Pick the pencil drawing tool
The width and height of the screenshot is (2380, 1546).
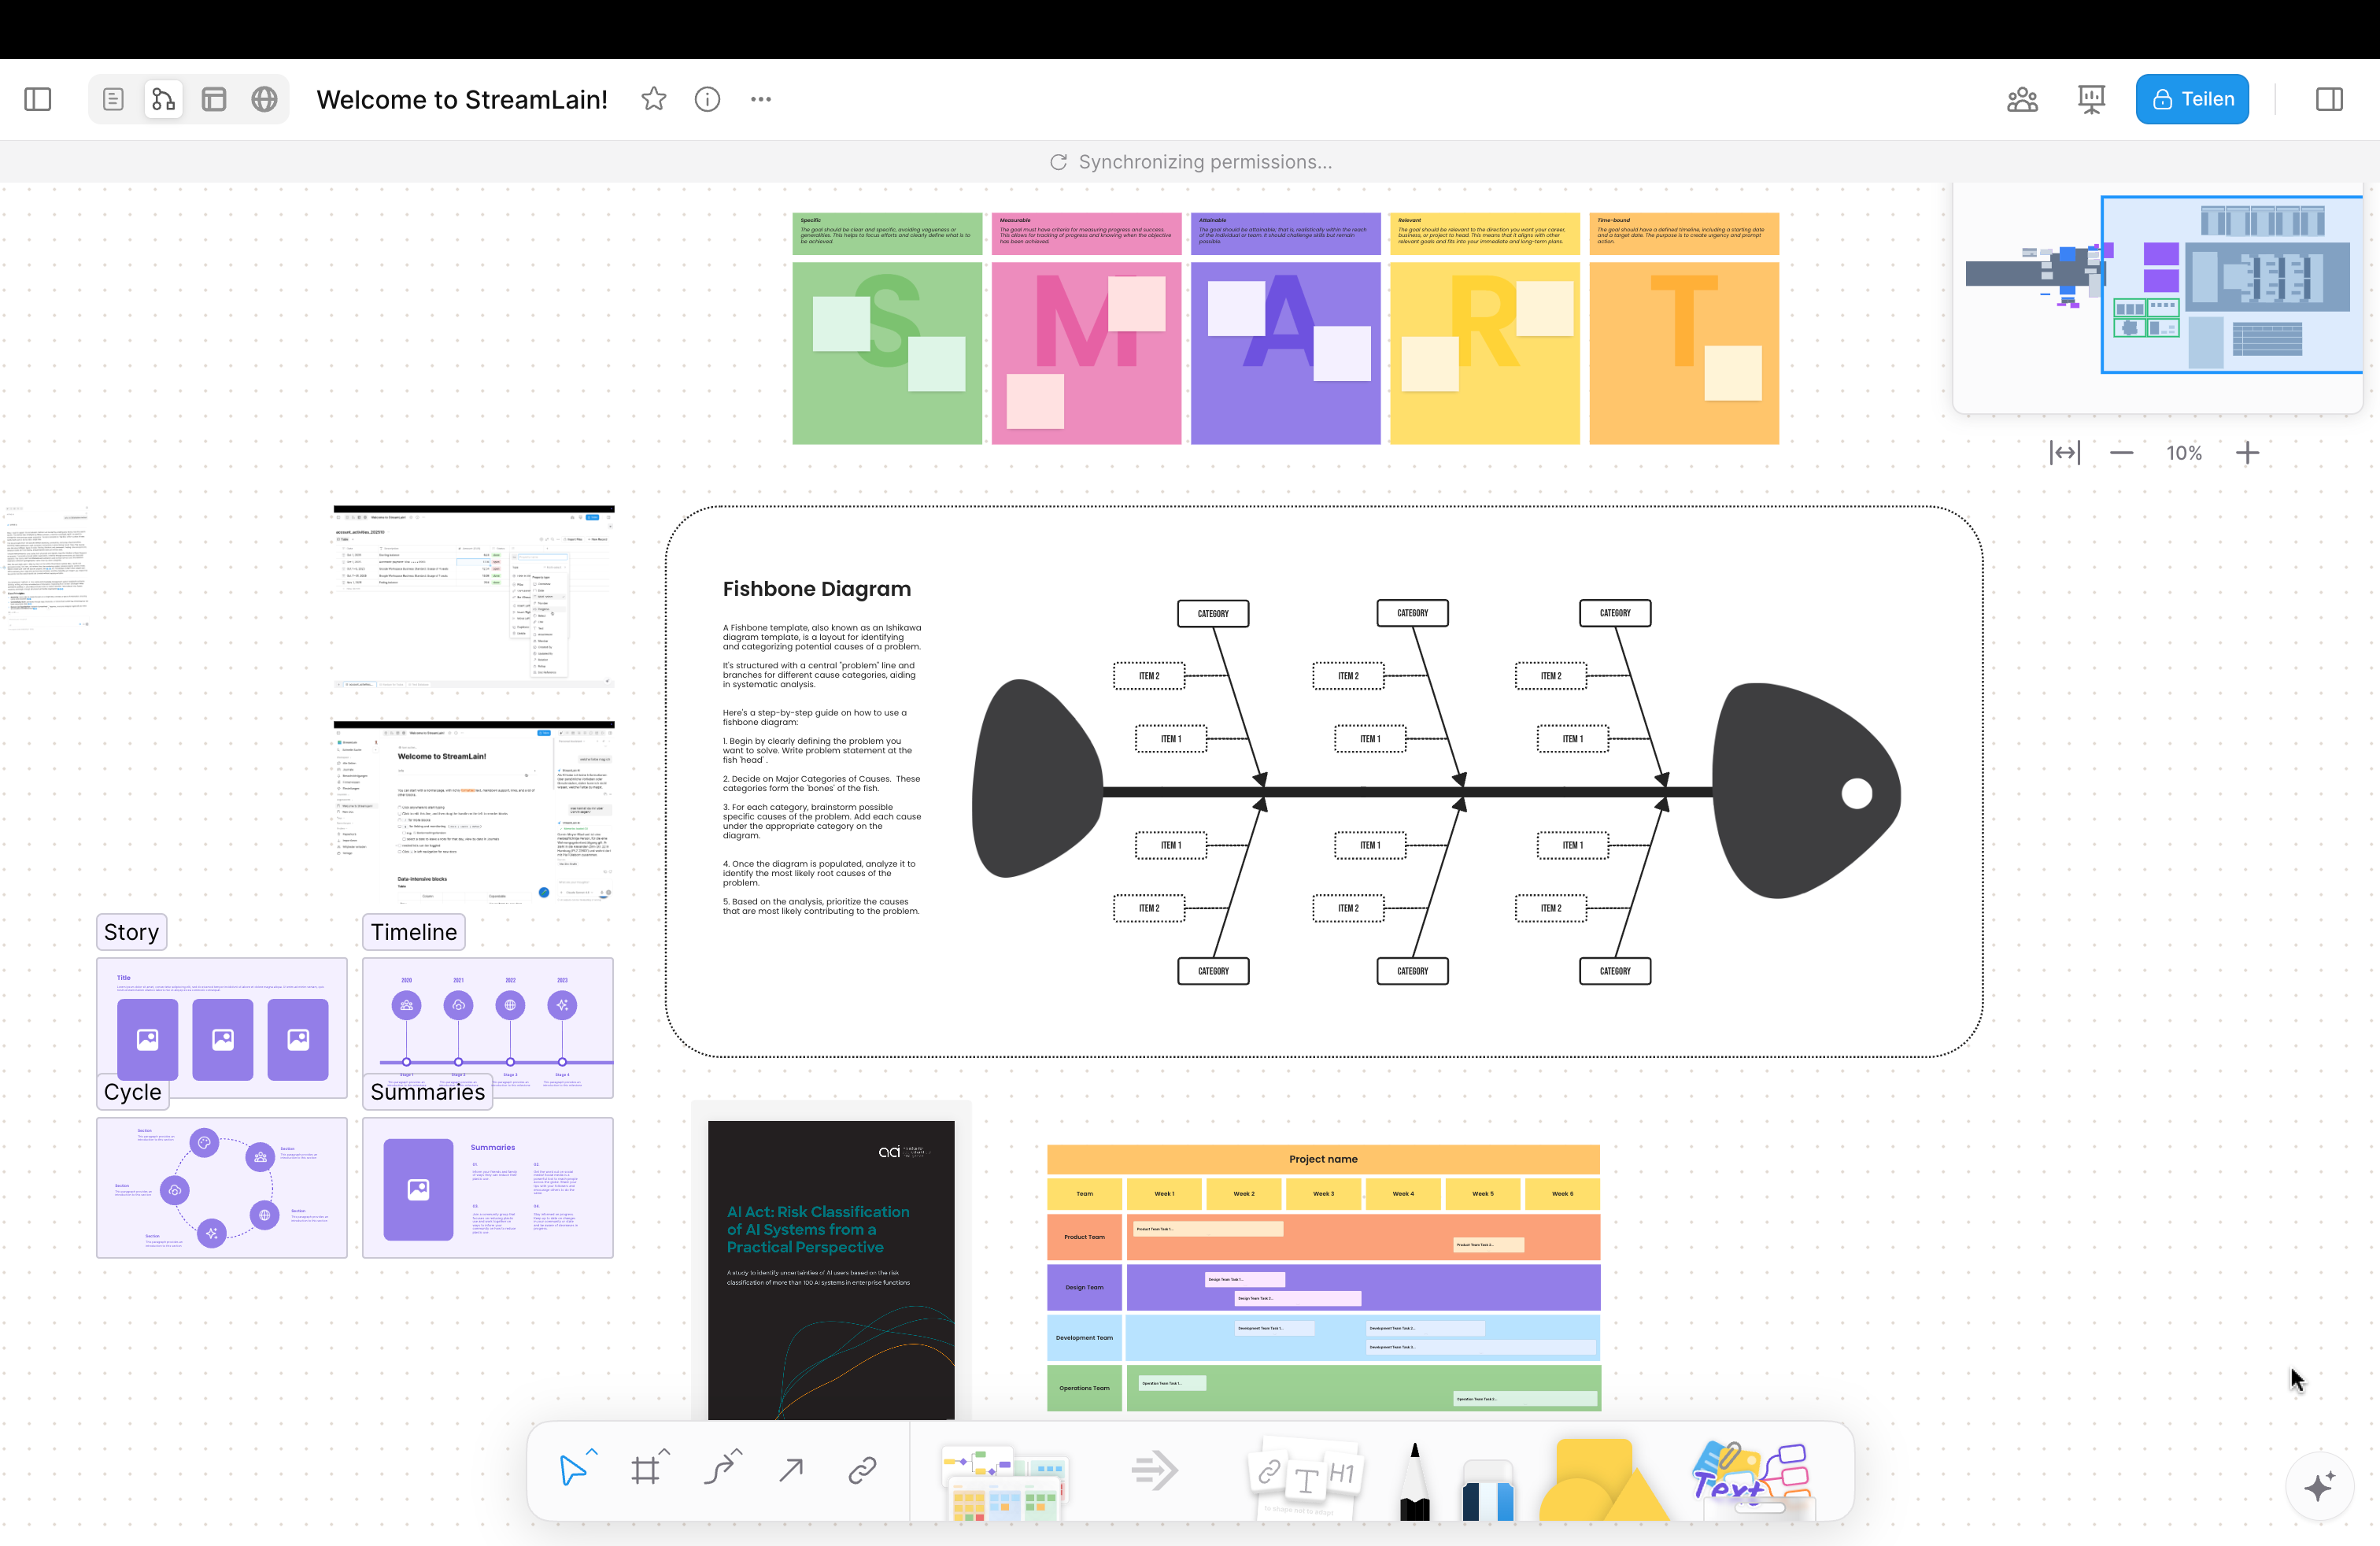1414,1482
